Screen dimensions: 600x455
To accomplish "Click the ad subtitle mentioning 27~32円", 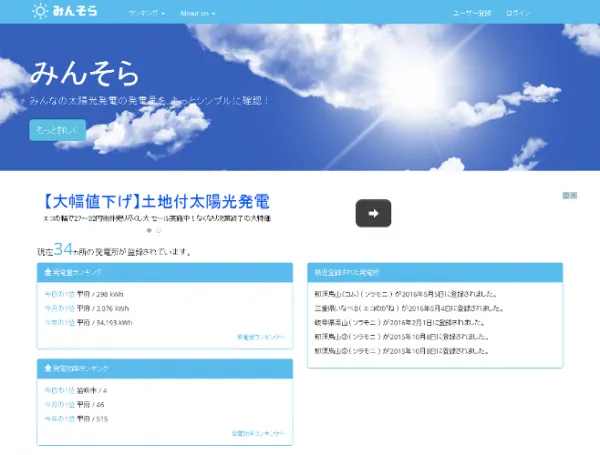I will [157, 219].
